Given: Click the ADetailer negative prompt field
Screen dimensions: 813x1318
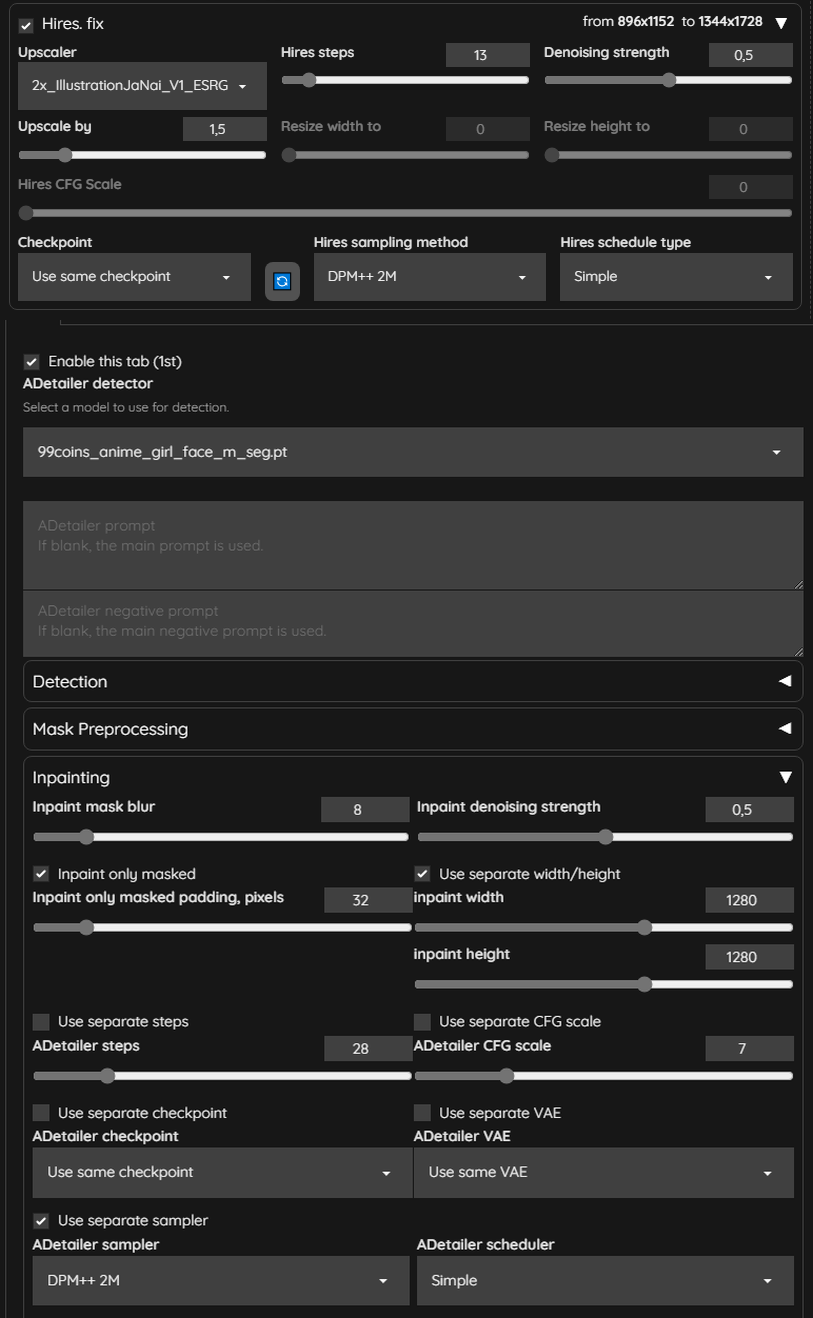Looking at the screenshot, I should click(x=412, y=624).
